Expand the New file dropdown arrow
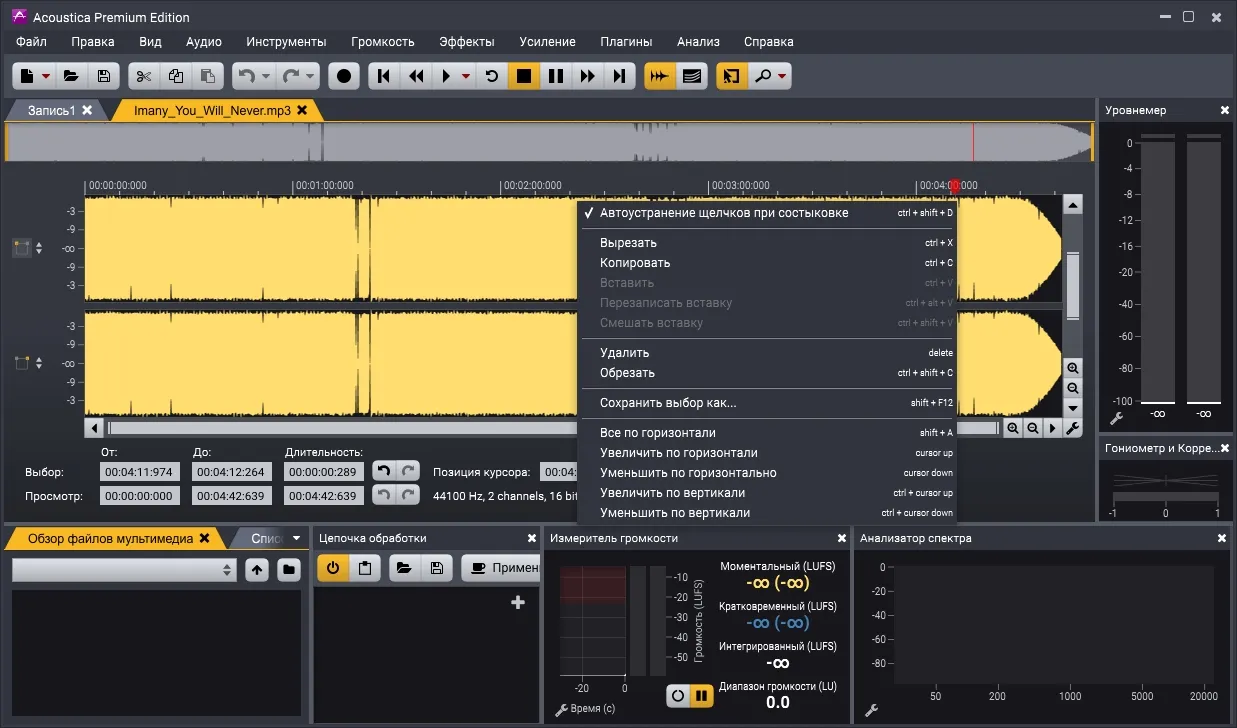 click(46, 77)
